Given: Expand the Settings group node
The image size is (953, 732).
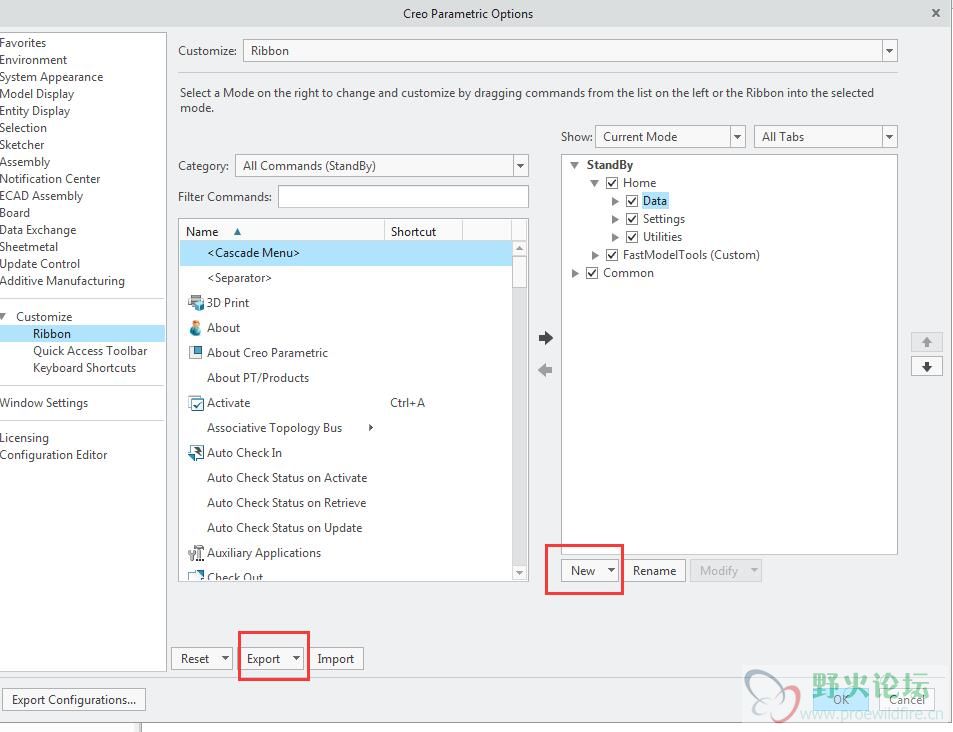Looking at the screenshot, I should (615, 219).
